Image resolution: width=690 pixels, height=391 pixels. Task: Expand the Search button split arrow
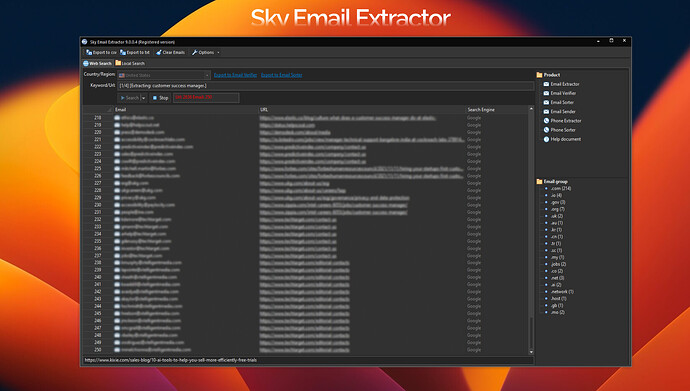pos(143,98)
